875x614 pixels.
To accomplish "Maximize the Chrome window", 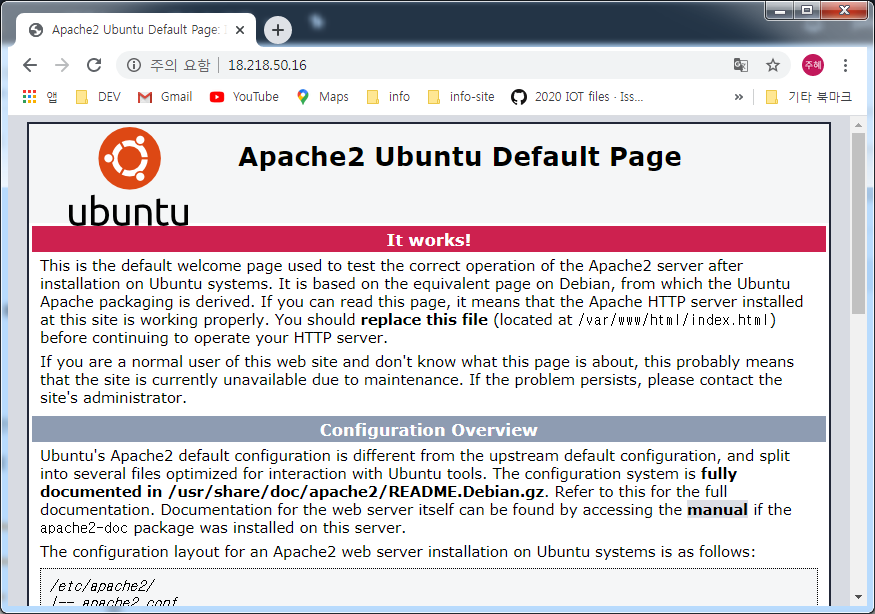I will [807, 10].
